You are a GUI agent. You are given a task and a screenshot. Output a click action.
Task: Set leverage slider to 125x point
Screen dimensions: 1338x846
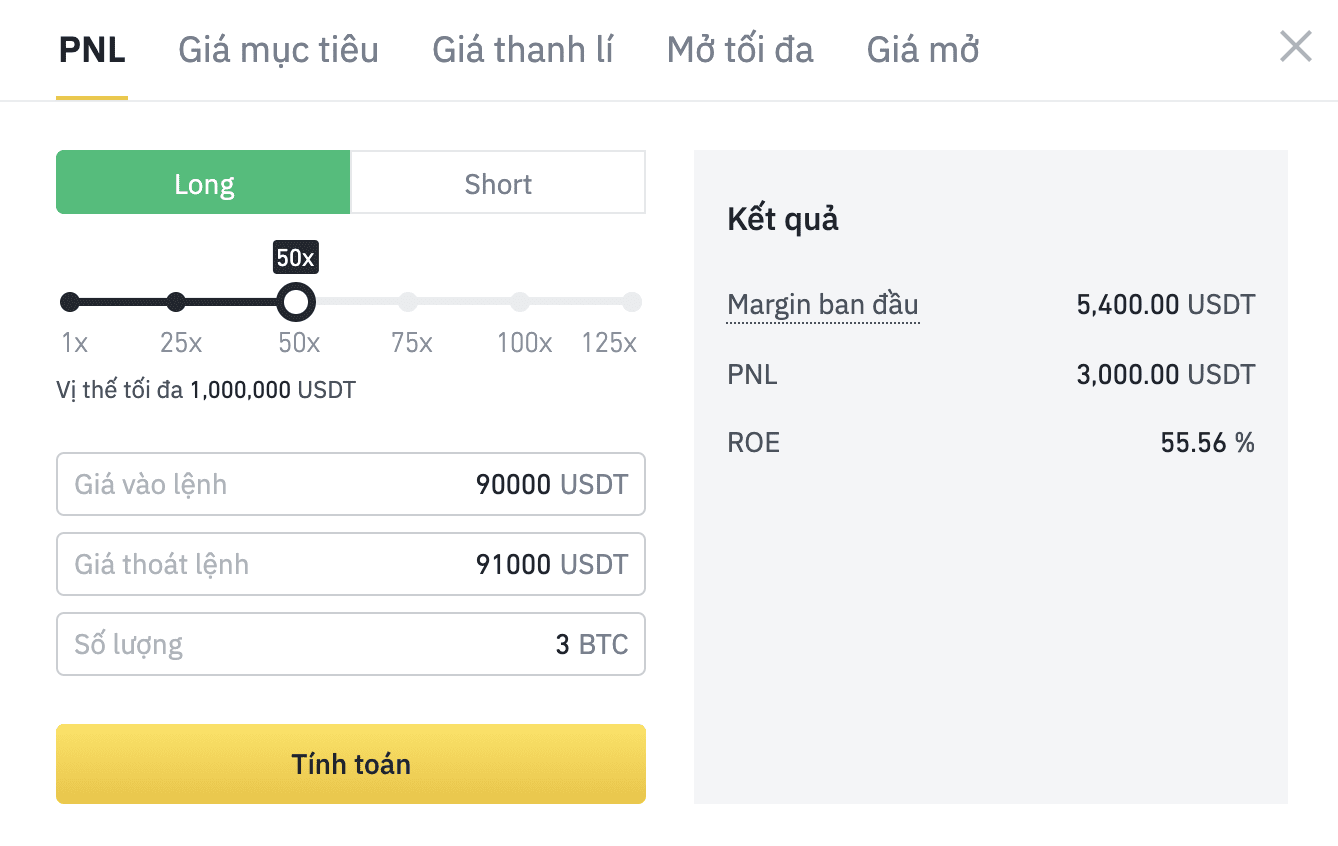(632, 302)
